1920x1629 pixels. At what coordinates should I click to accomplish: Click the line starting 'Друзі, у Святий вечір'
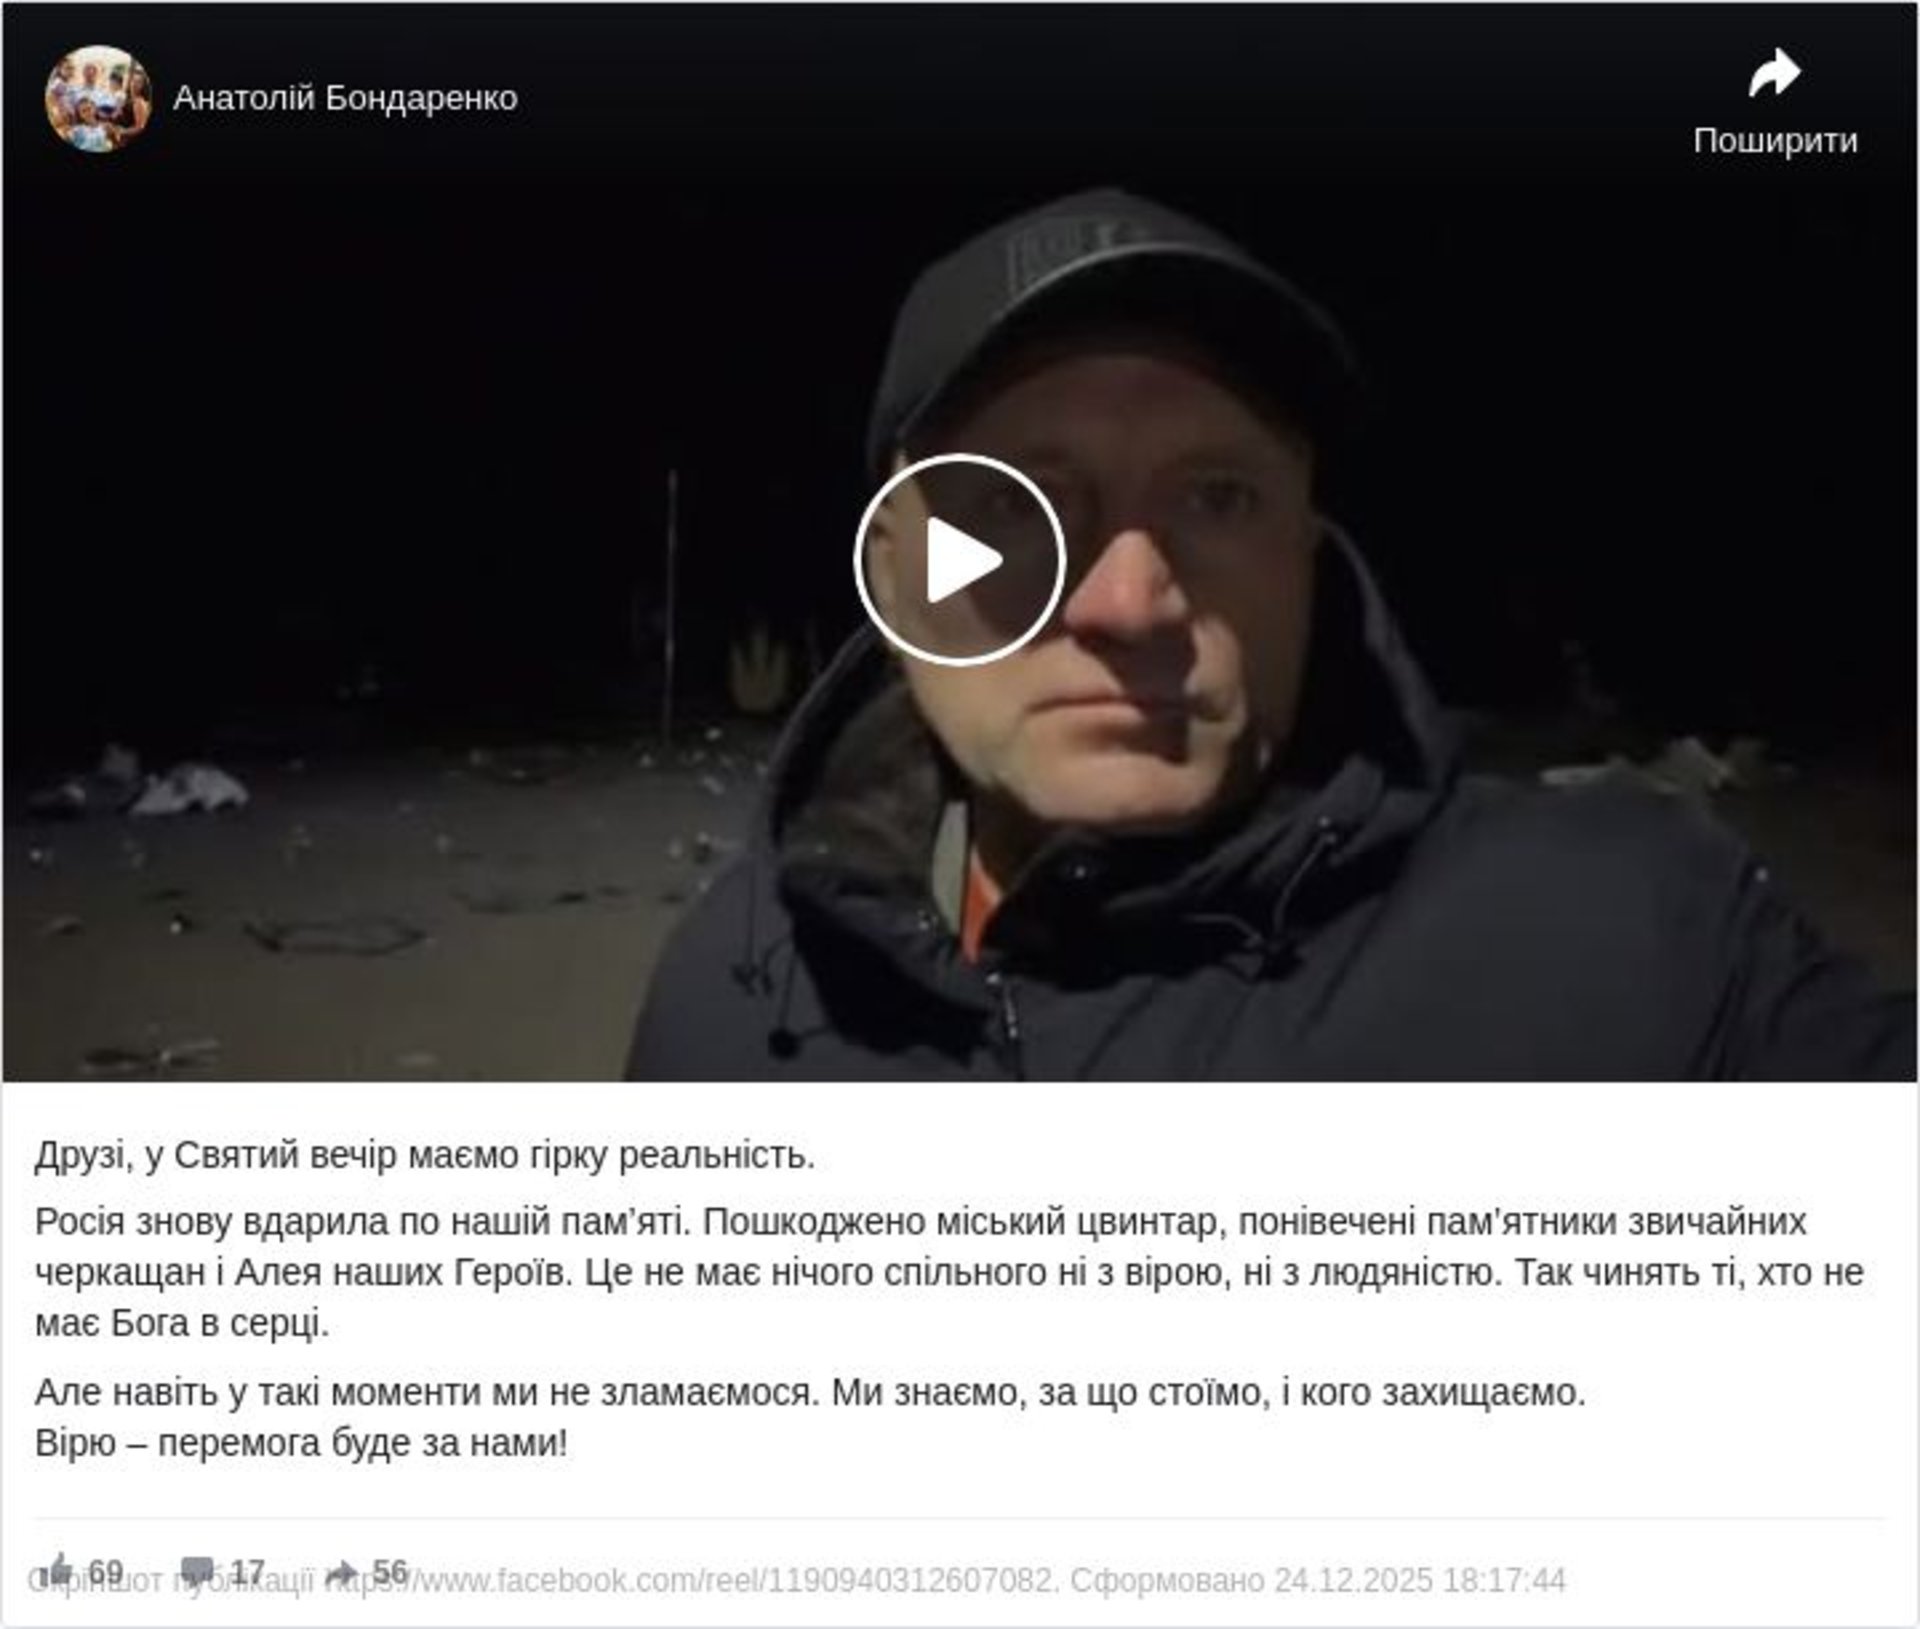coord(425,1156)
